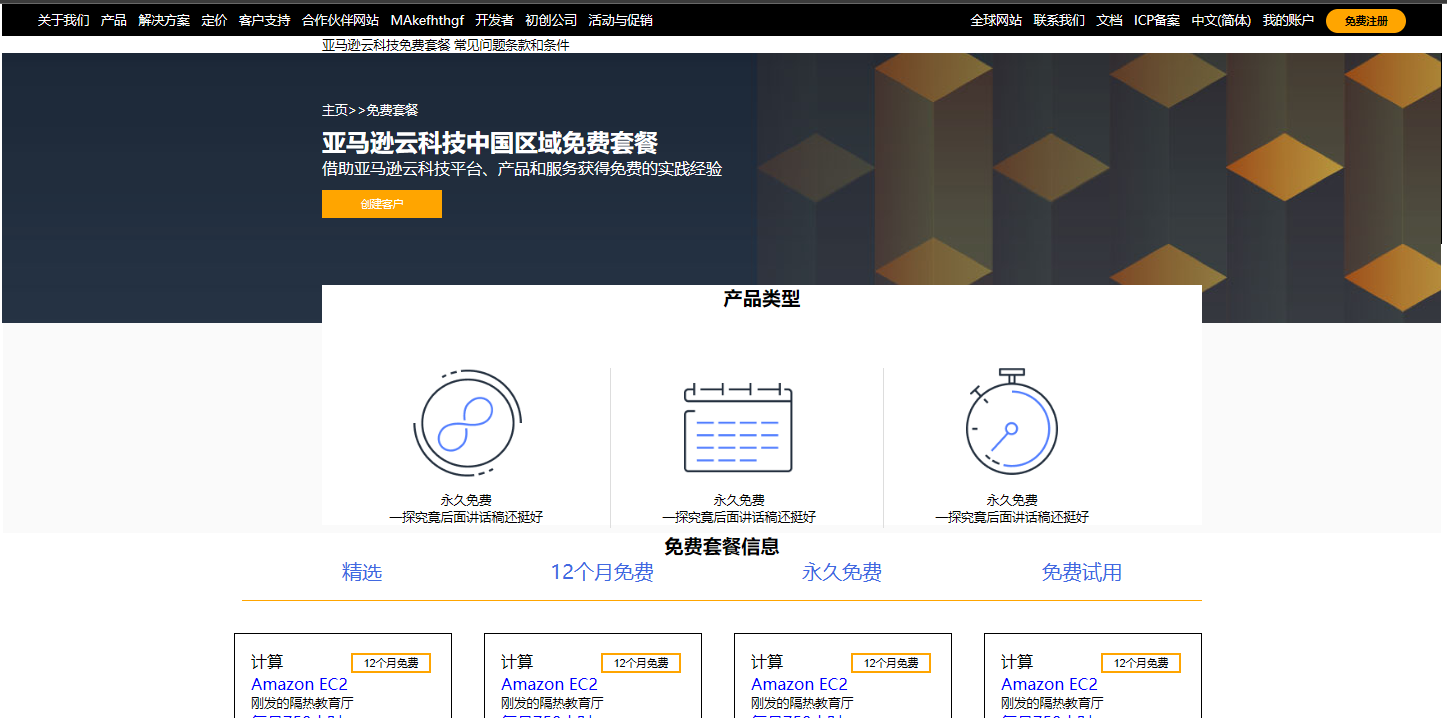The image size is (1447, 718).
Task: Click the 产品类型 heading
Action: 762,298
